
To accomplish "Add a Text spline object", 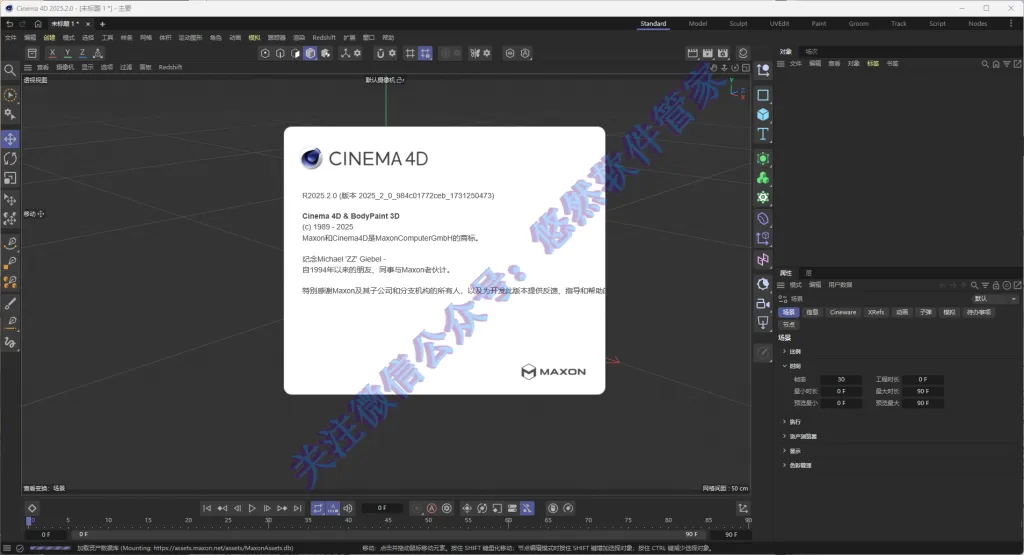I will 763,134.
